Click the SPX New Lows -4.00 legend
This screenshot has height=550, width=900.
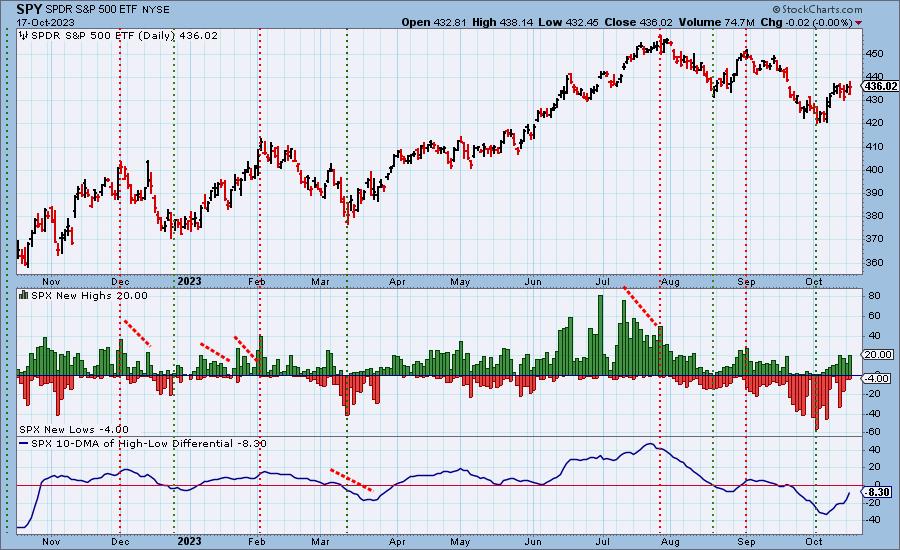74,429
